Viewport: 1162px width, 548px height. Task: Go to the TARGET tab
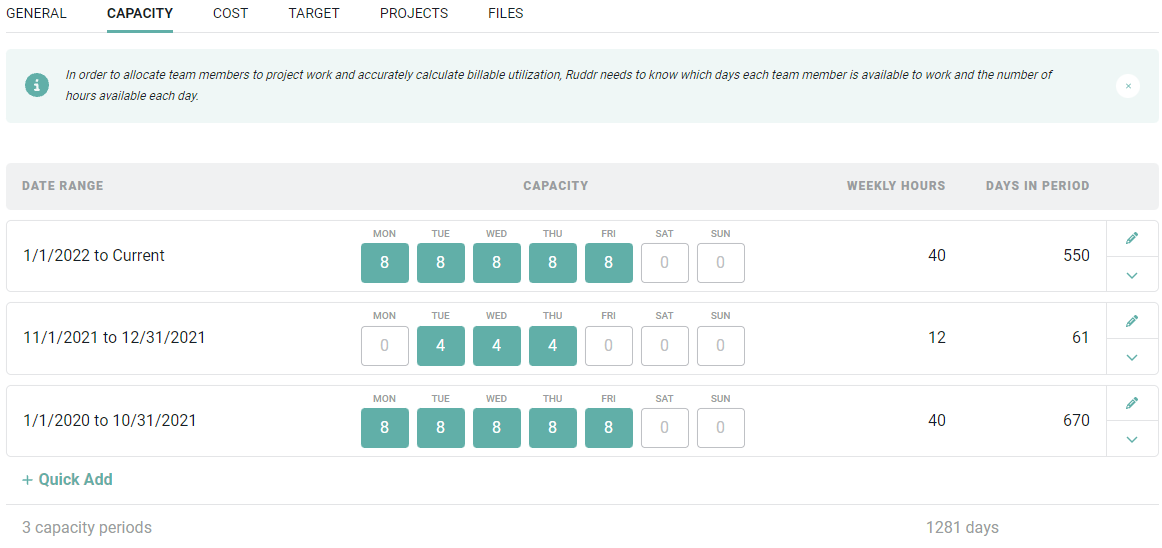point(314,13)
